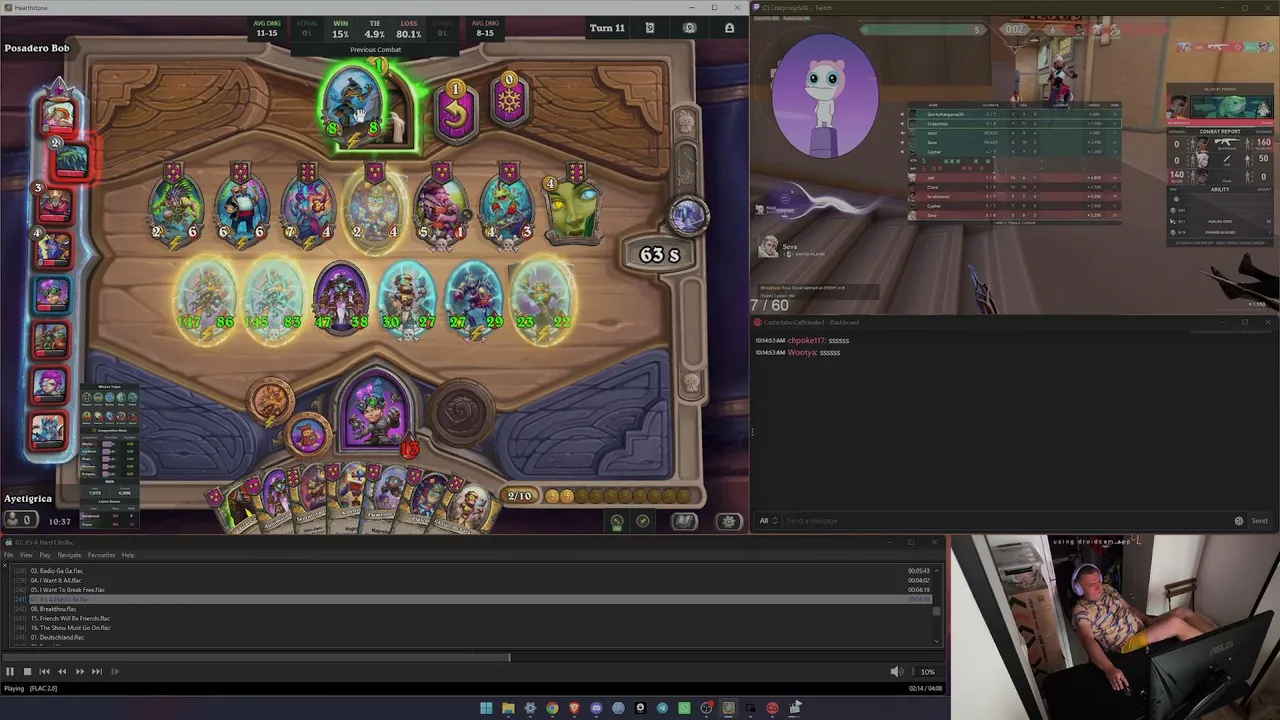The width and height of the screenshot is (1280, 720).
Task: Open Discord from the taskbar
Action: point(596,708)
